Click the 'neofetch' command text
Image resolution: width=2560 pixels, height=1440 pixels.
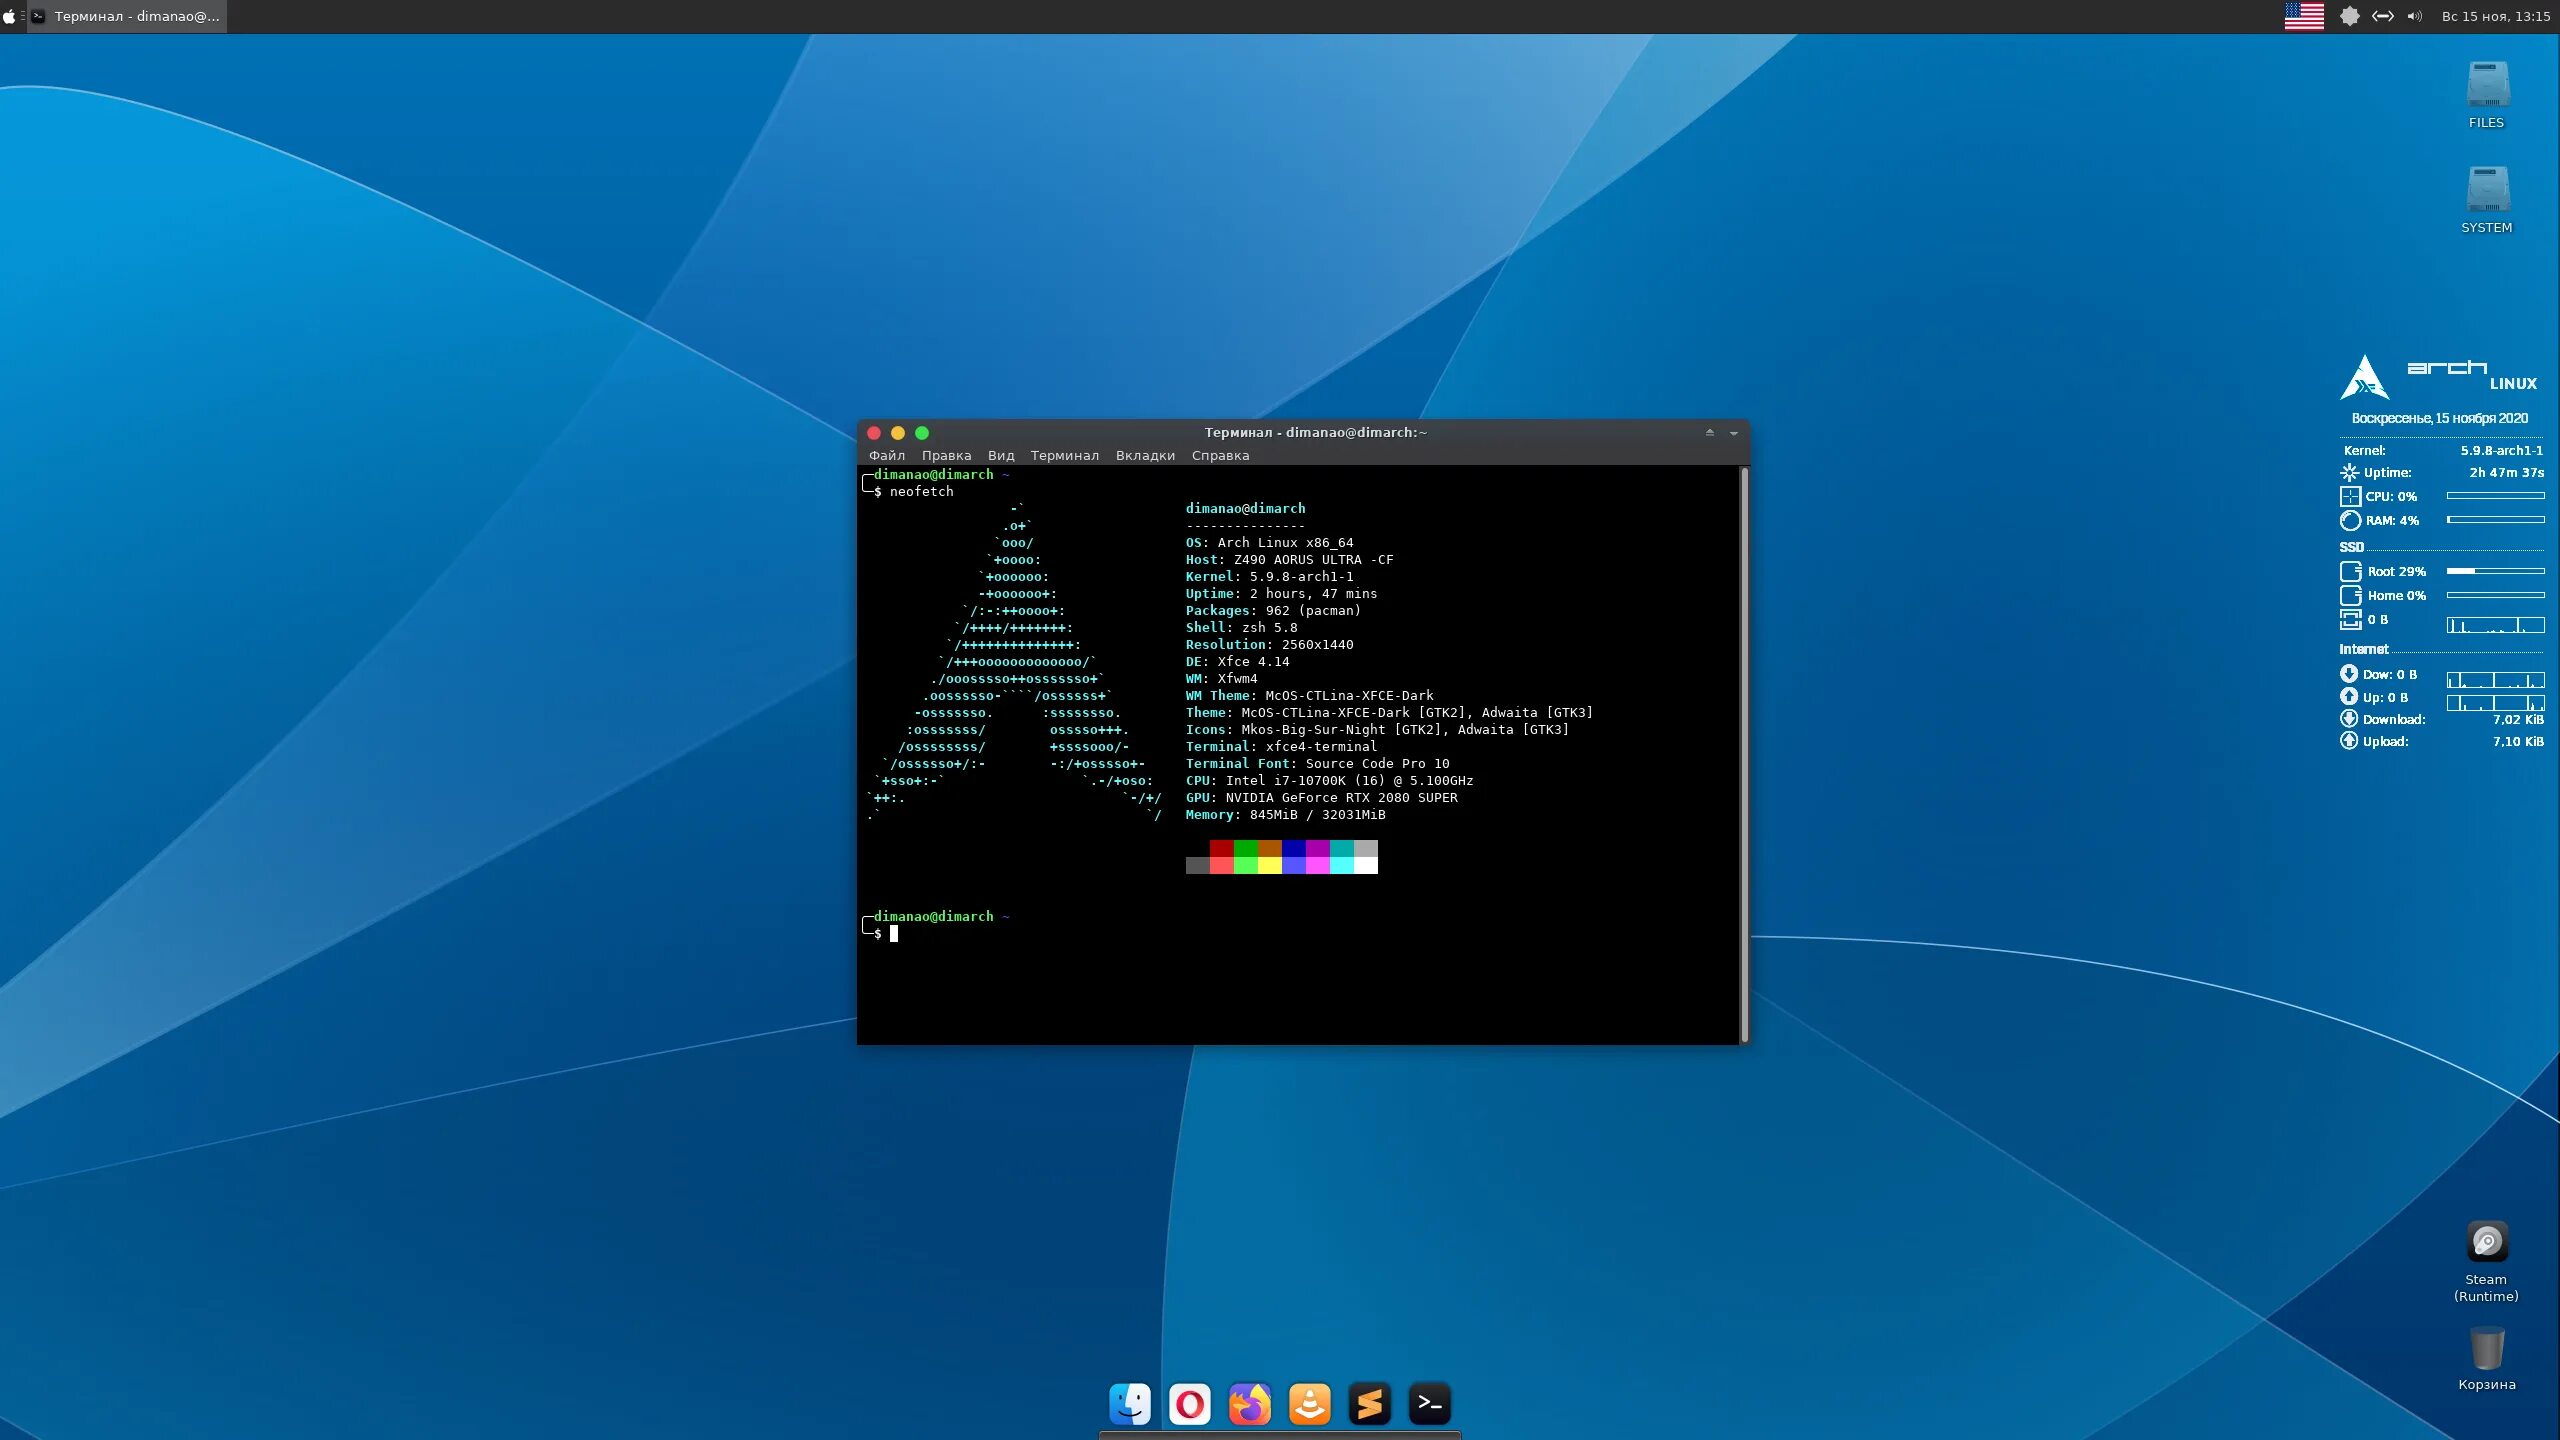(x=921, y=491)
